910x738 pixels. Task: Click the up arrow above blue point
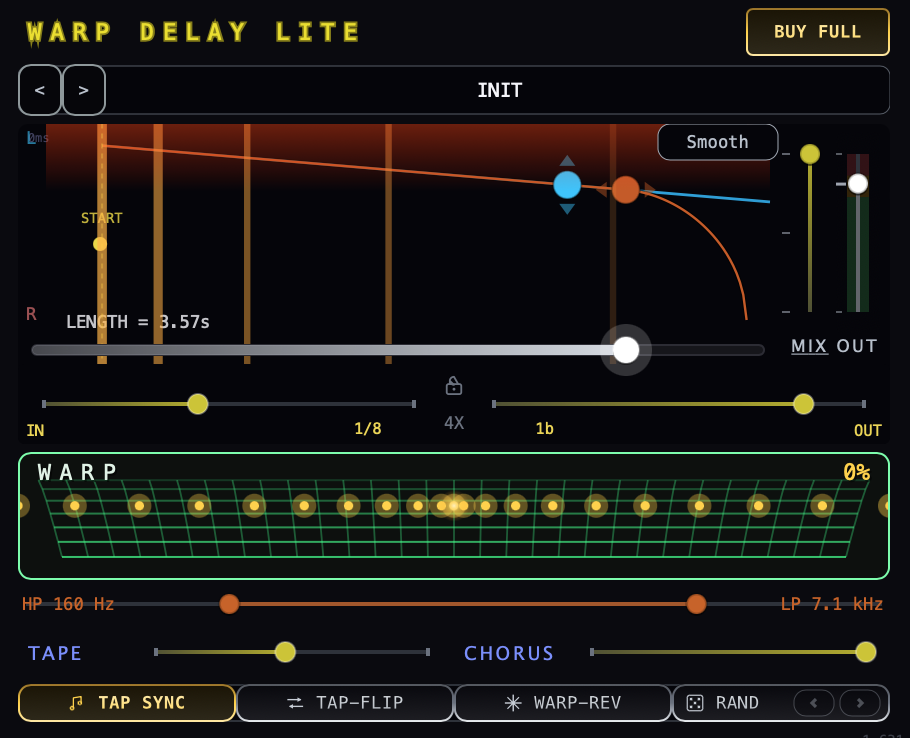pyautogui.click(x=567, y=161)
